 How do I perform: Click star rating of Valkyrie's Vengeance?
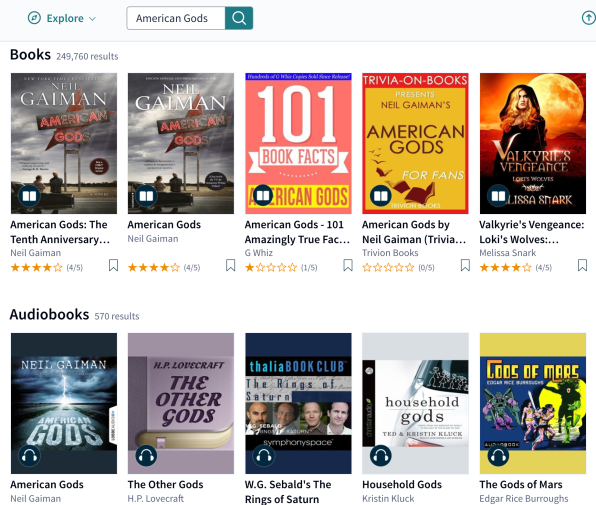(x=506, y=268)
